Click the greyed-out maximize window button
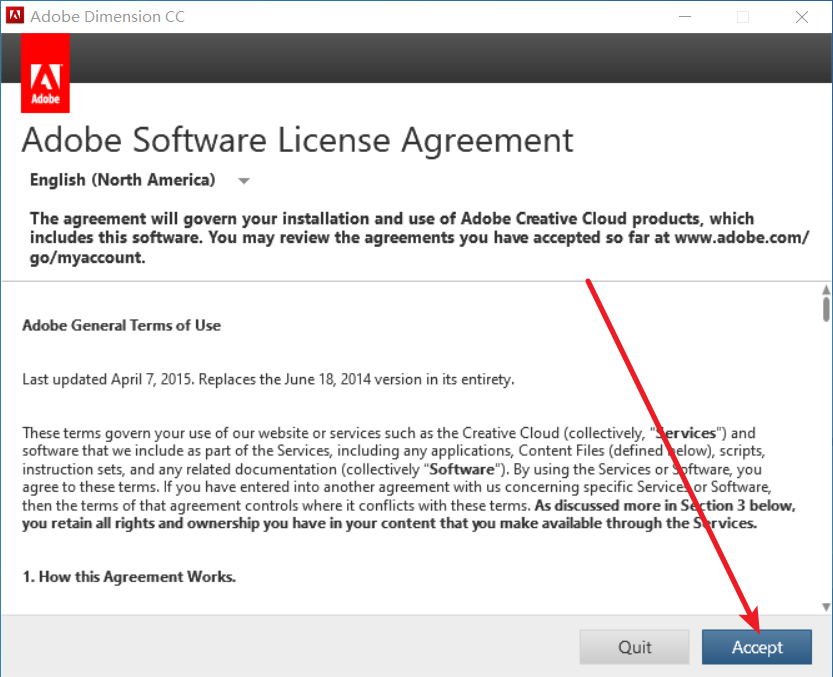The image size is (833, 677). 743,16
